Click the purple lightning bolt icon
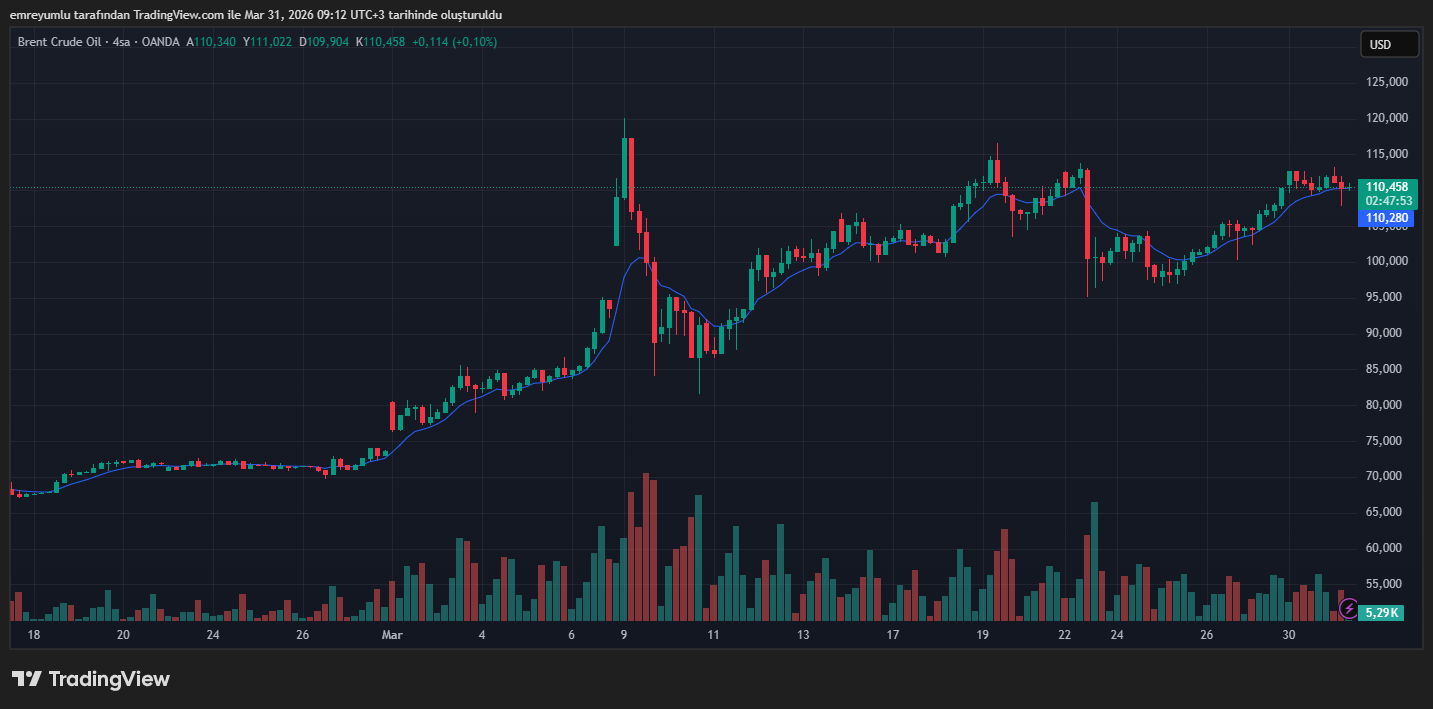The height and width of the screenshot is (709, 1433). click(x=1349, y=608)
